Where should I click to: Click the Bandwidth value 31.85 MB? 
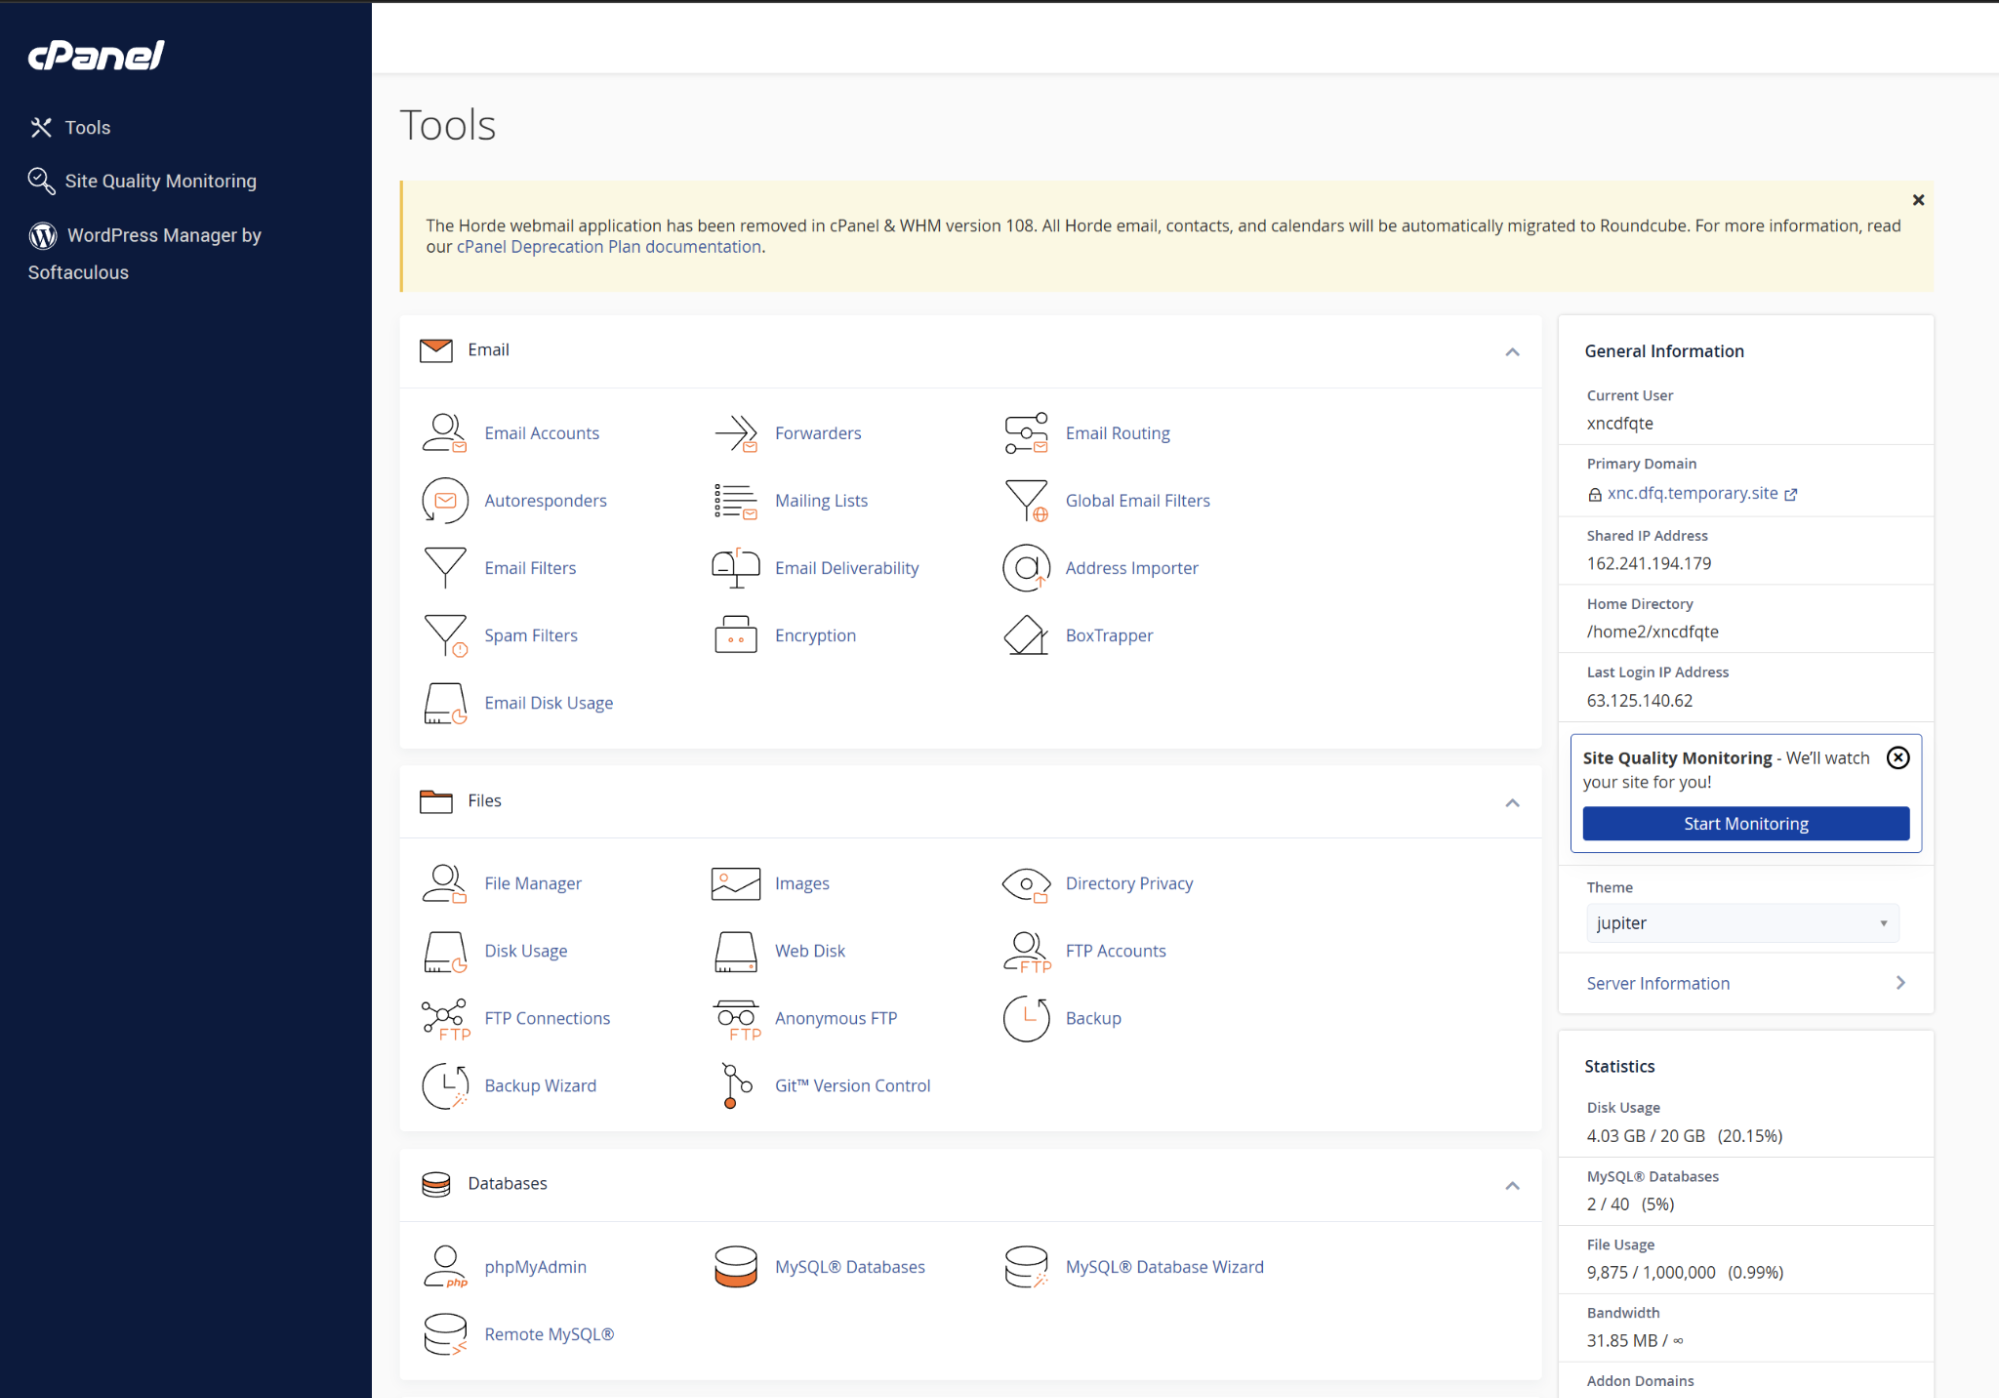pos(1621,1341)
